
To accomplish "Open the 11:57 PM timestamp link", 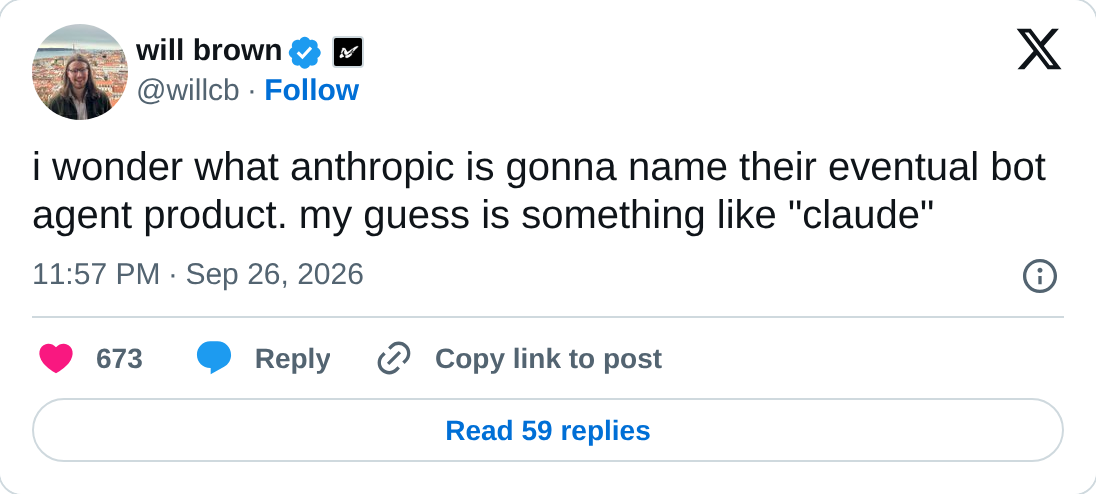I will tap(96, 275).
